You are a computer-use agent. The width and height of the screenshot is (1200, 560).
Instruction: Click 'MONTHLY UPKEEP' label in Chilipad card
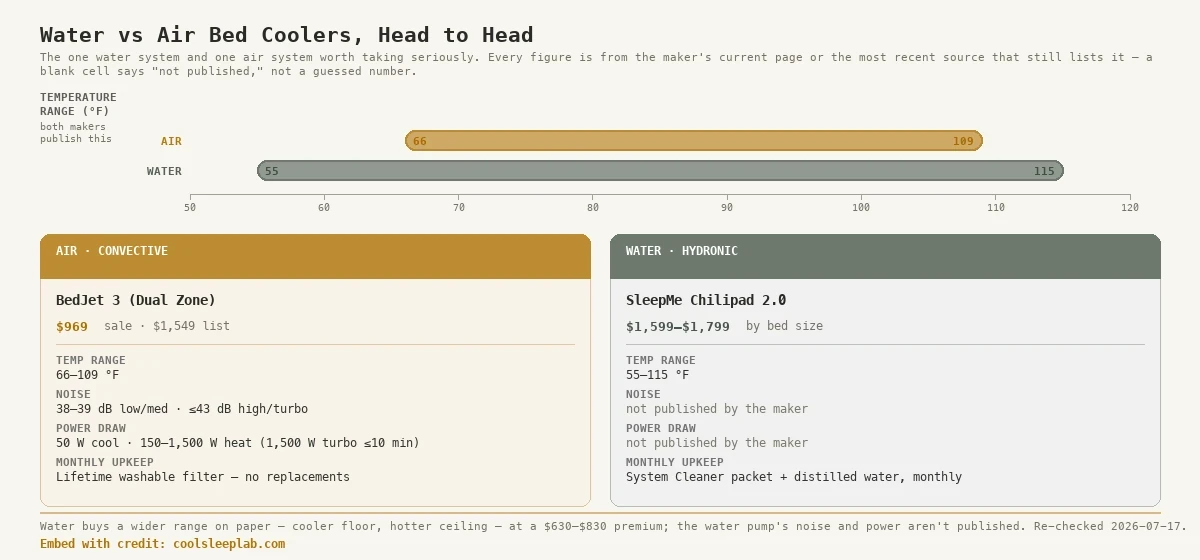click(673, 462)
